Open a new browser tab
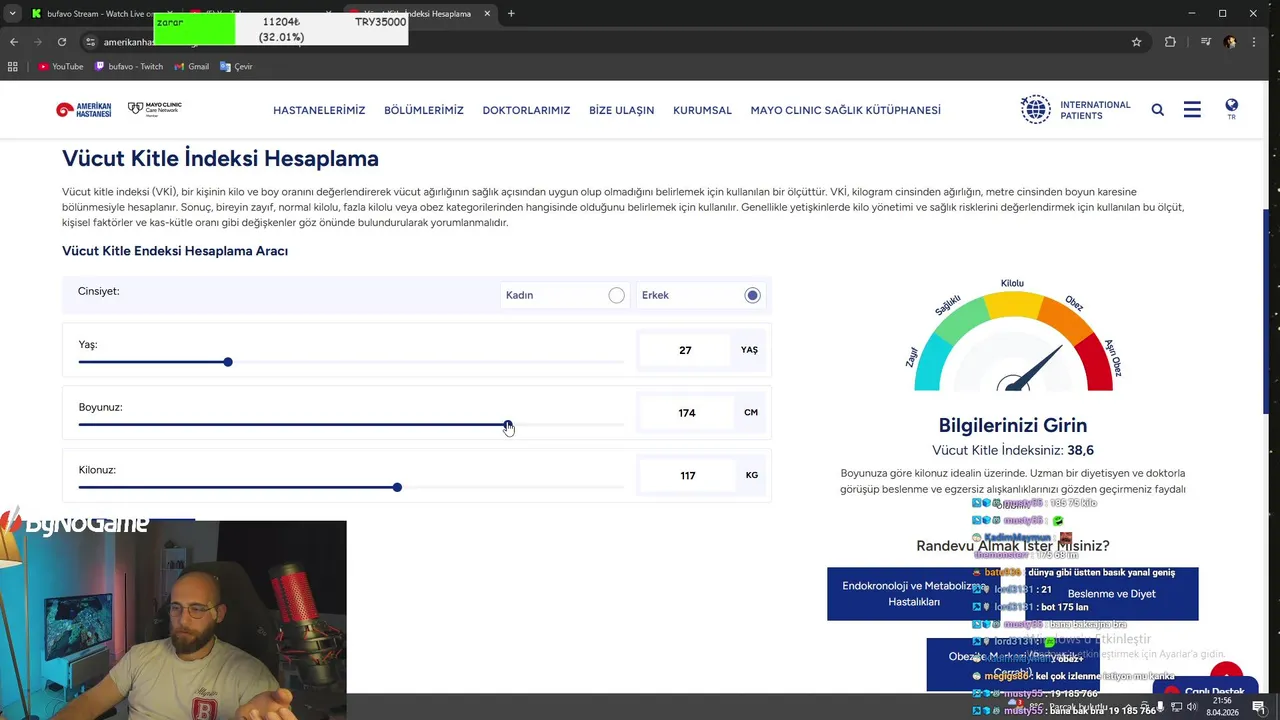 click(x=511, y=14)
